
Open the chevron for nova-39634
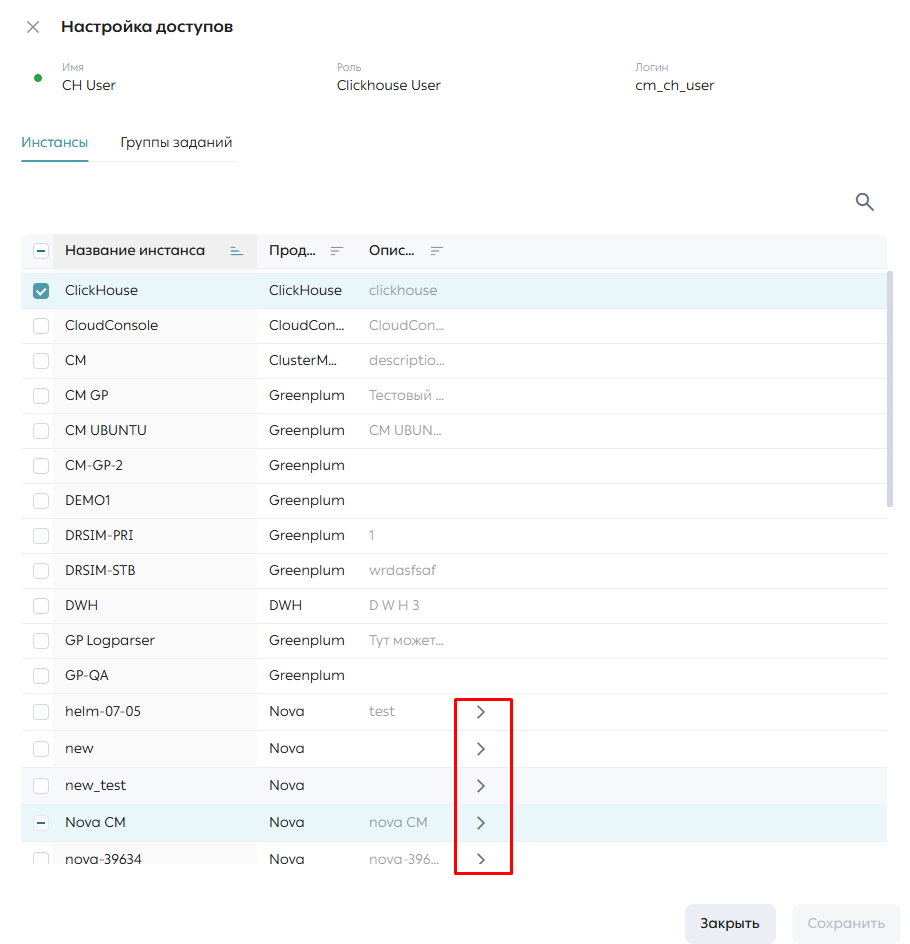coord(480,859)
